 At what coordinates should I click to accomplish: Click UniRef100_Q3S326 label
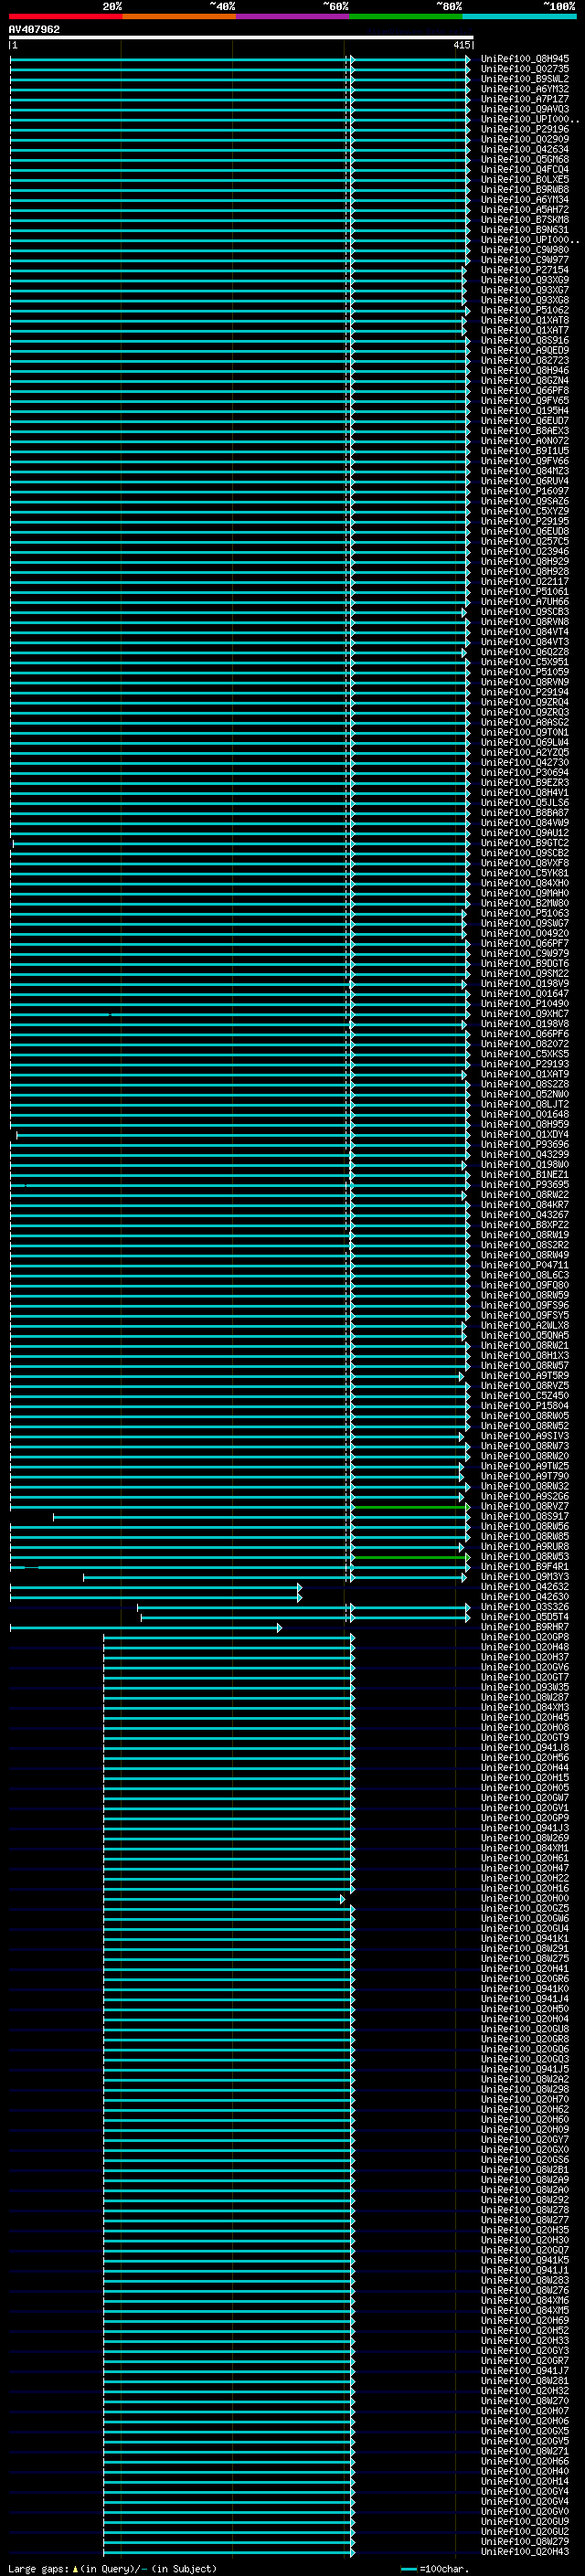point(525,1607)
